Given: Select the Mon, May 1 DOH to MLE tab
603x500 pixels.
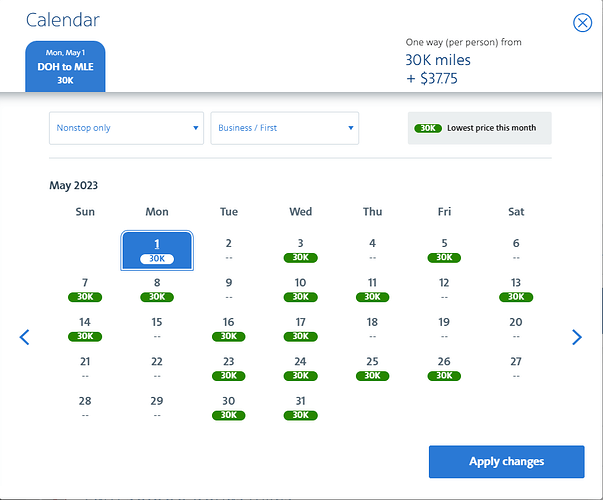Looking at the screenshot, I should 64,66.
